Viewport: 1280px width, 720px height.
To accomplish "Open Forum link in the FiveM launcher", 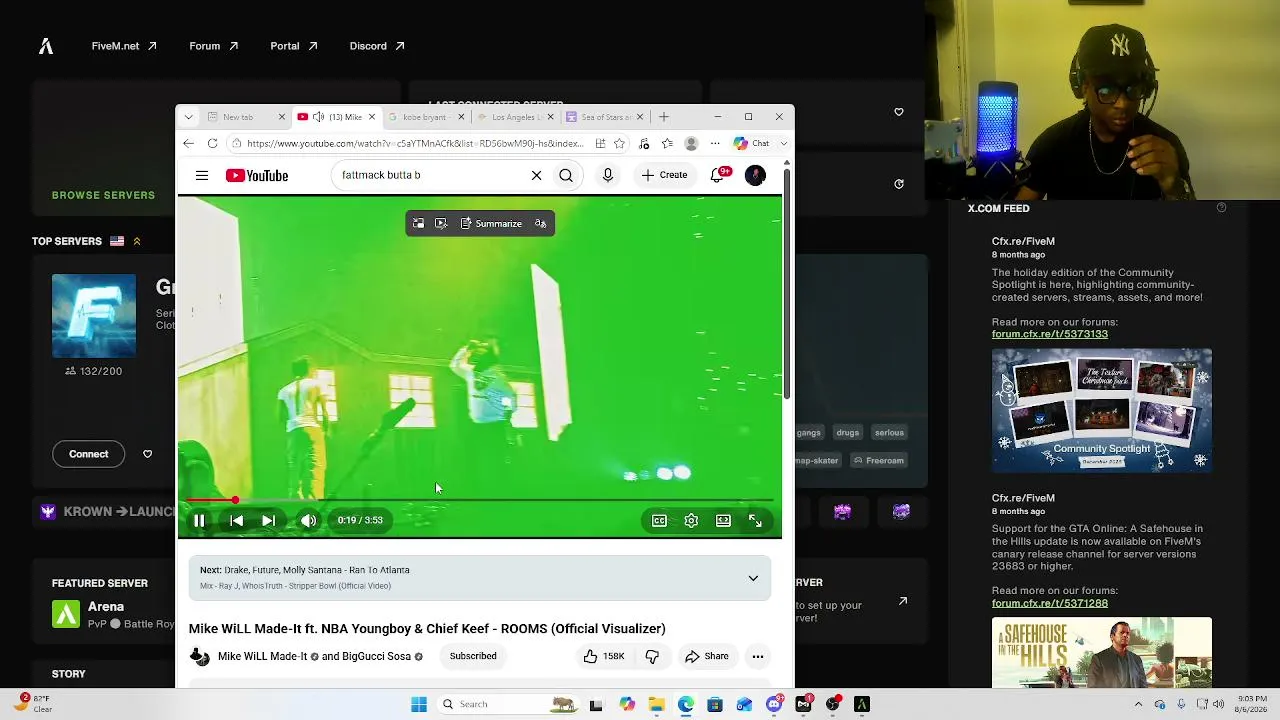I will click(x=213, y=46).
